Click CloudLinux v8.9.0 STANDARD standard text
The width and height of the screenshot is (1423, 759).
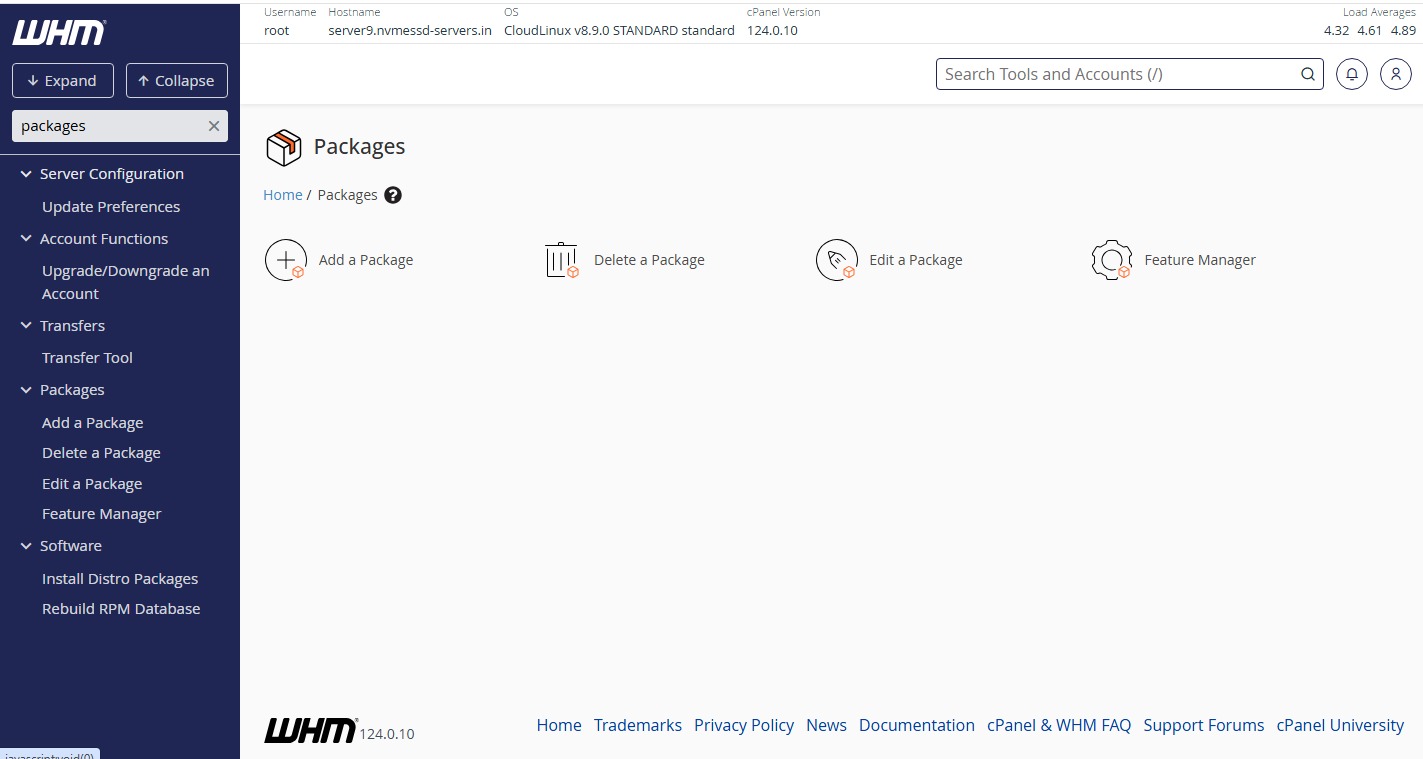click(619, 30)
